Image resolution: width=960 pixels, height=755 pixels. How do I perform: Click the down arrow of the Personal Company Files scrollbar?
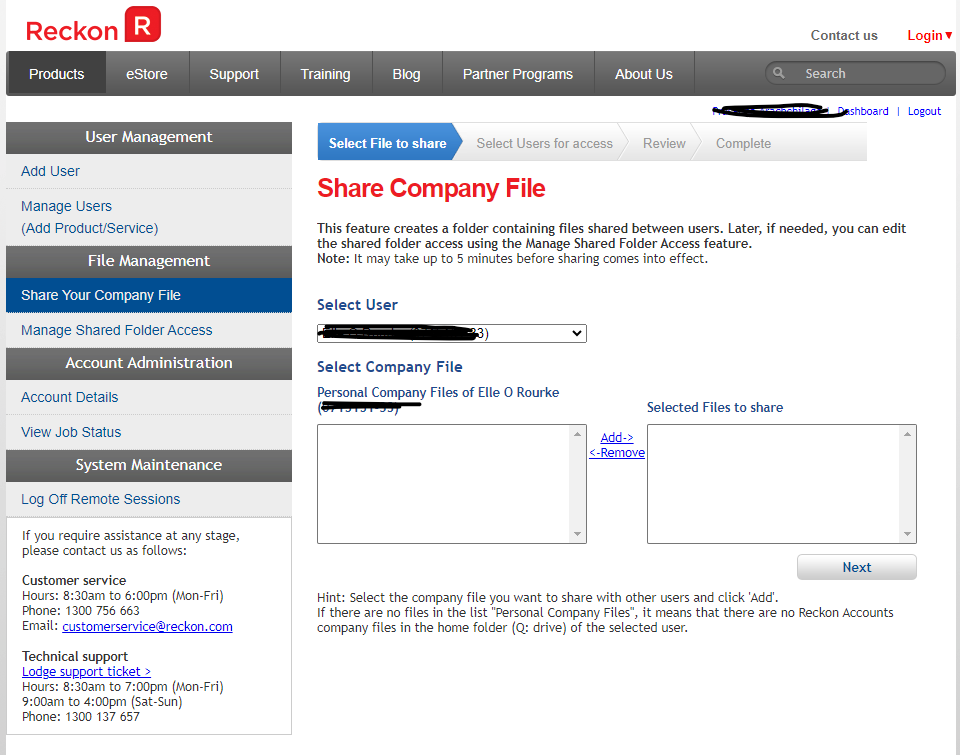pyautogui.click(x=577, y=534)
